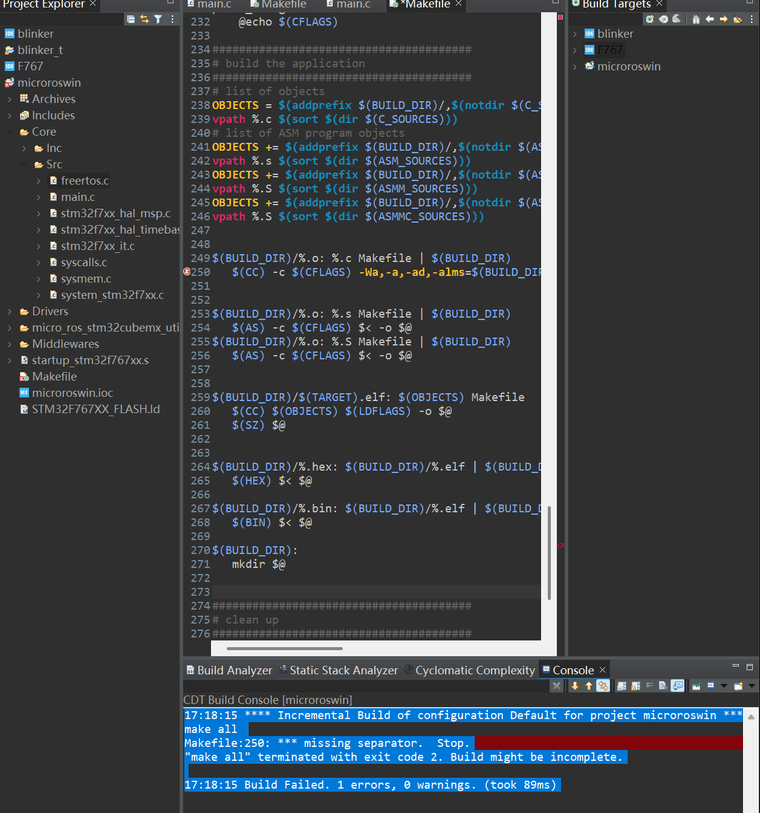Expand microroswin in Build Targets
This screenshot has height=813, width=760.
tap(575, 67)
